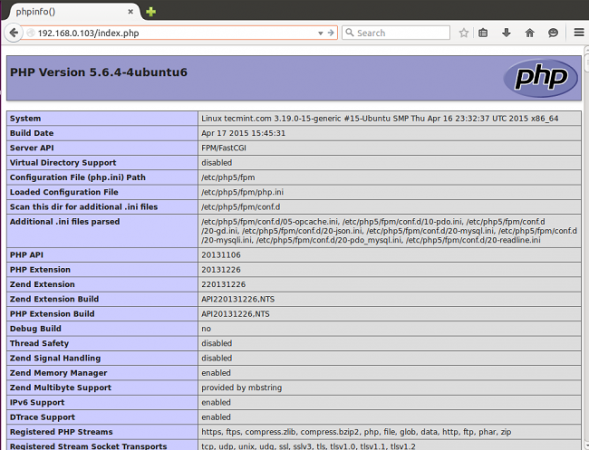589x450 pixels.
Task: Click the FPM/FastCGI value
Action: coord(224,148)
